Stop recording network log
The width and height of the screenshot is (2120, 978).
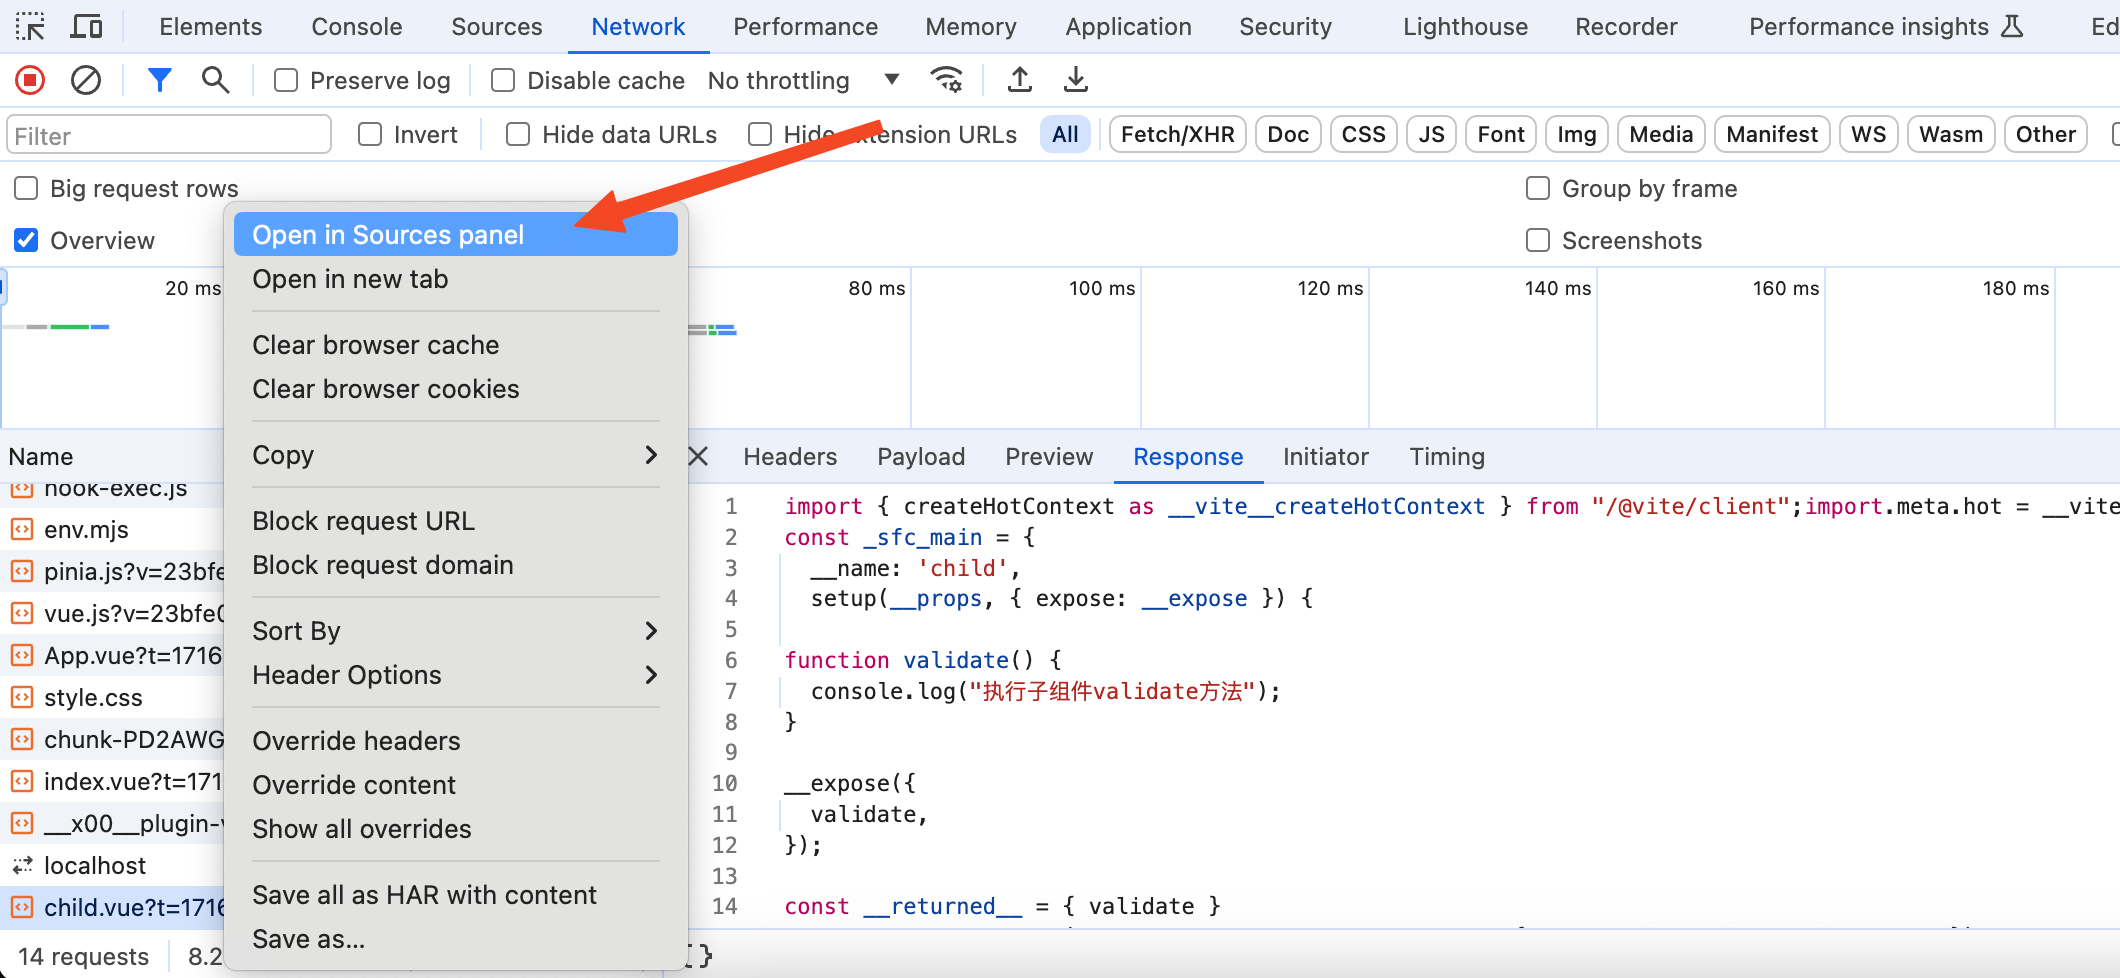click(30, 80)
